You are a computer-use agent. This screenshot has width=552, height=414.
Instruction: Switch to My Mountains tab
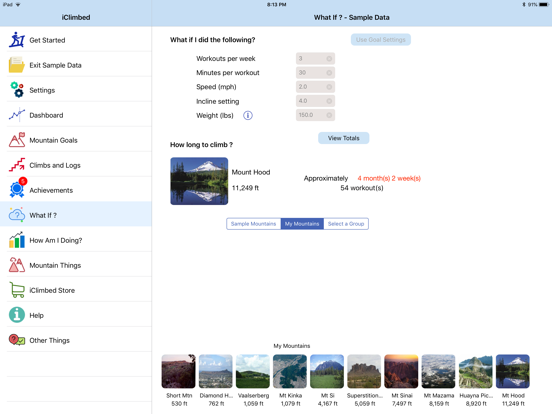[302, 224]
